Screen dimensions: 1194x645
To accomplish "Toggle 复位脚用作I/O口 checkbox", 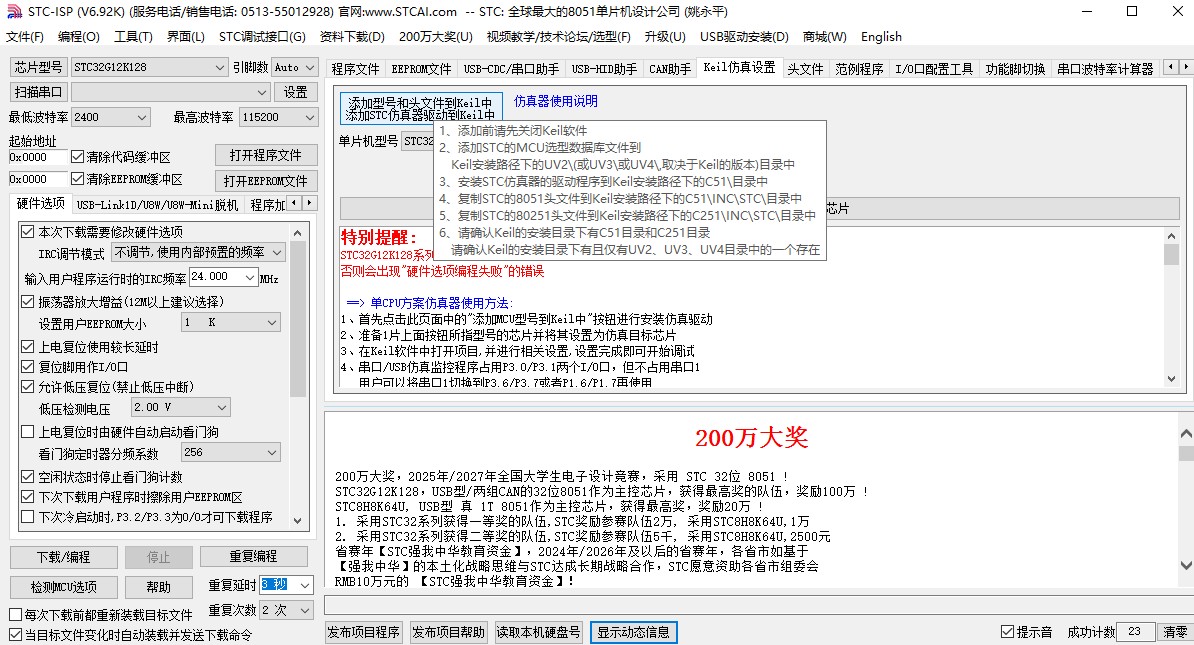I will coord(28,366).
